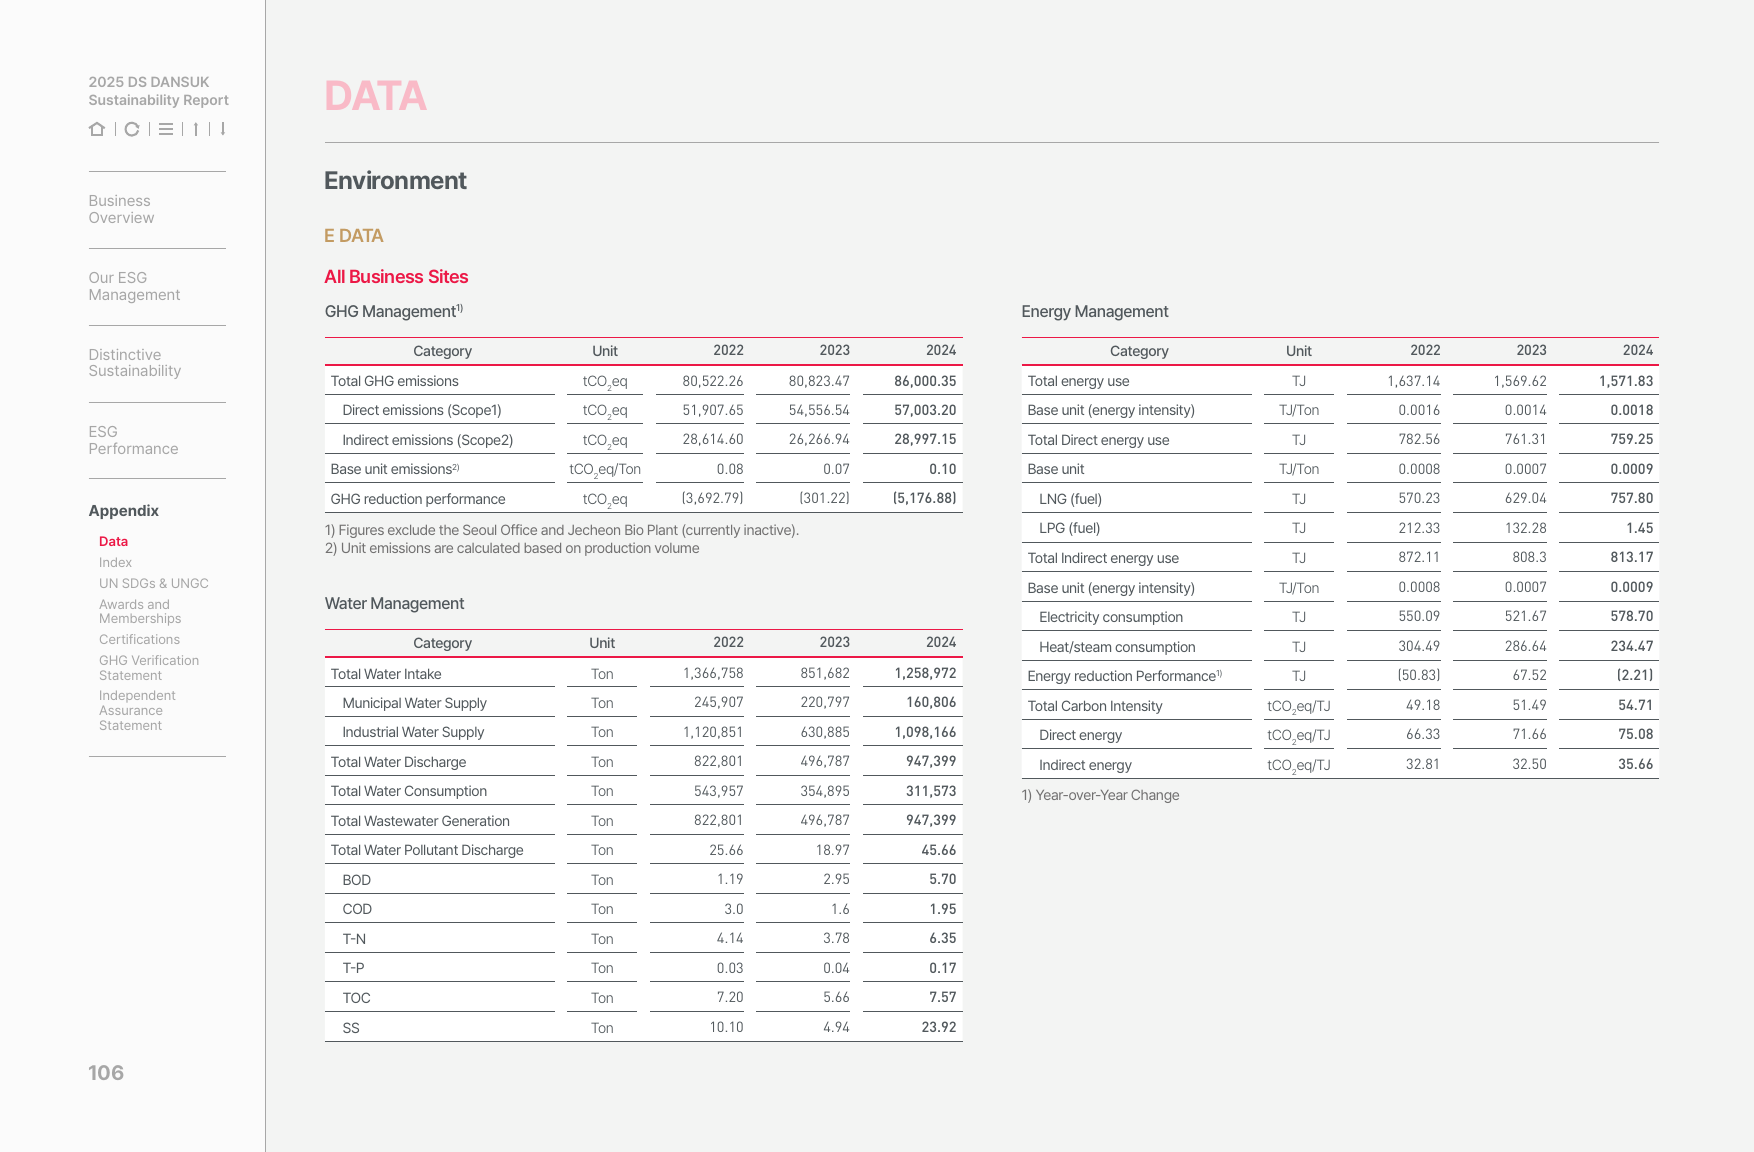The width and height of the screenshot is (1754, 1152).
Task: Click the 'Environment' heading
Action: pos(395,181)
